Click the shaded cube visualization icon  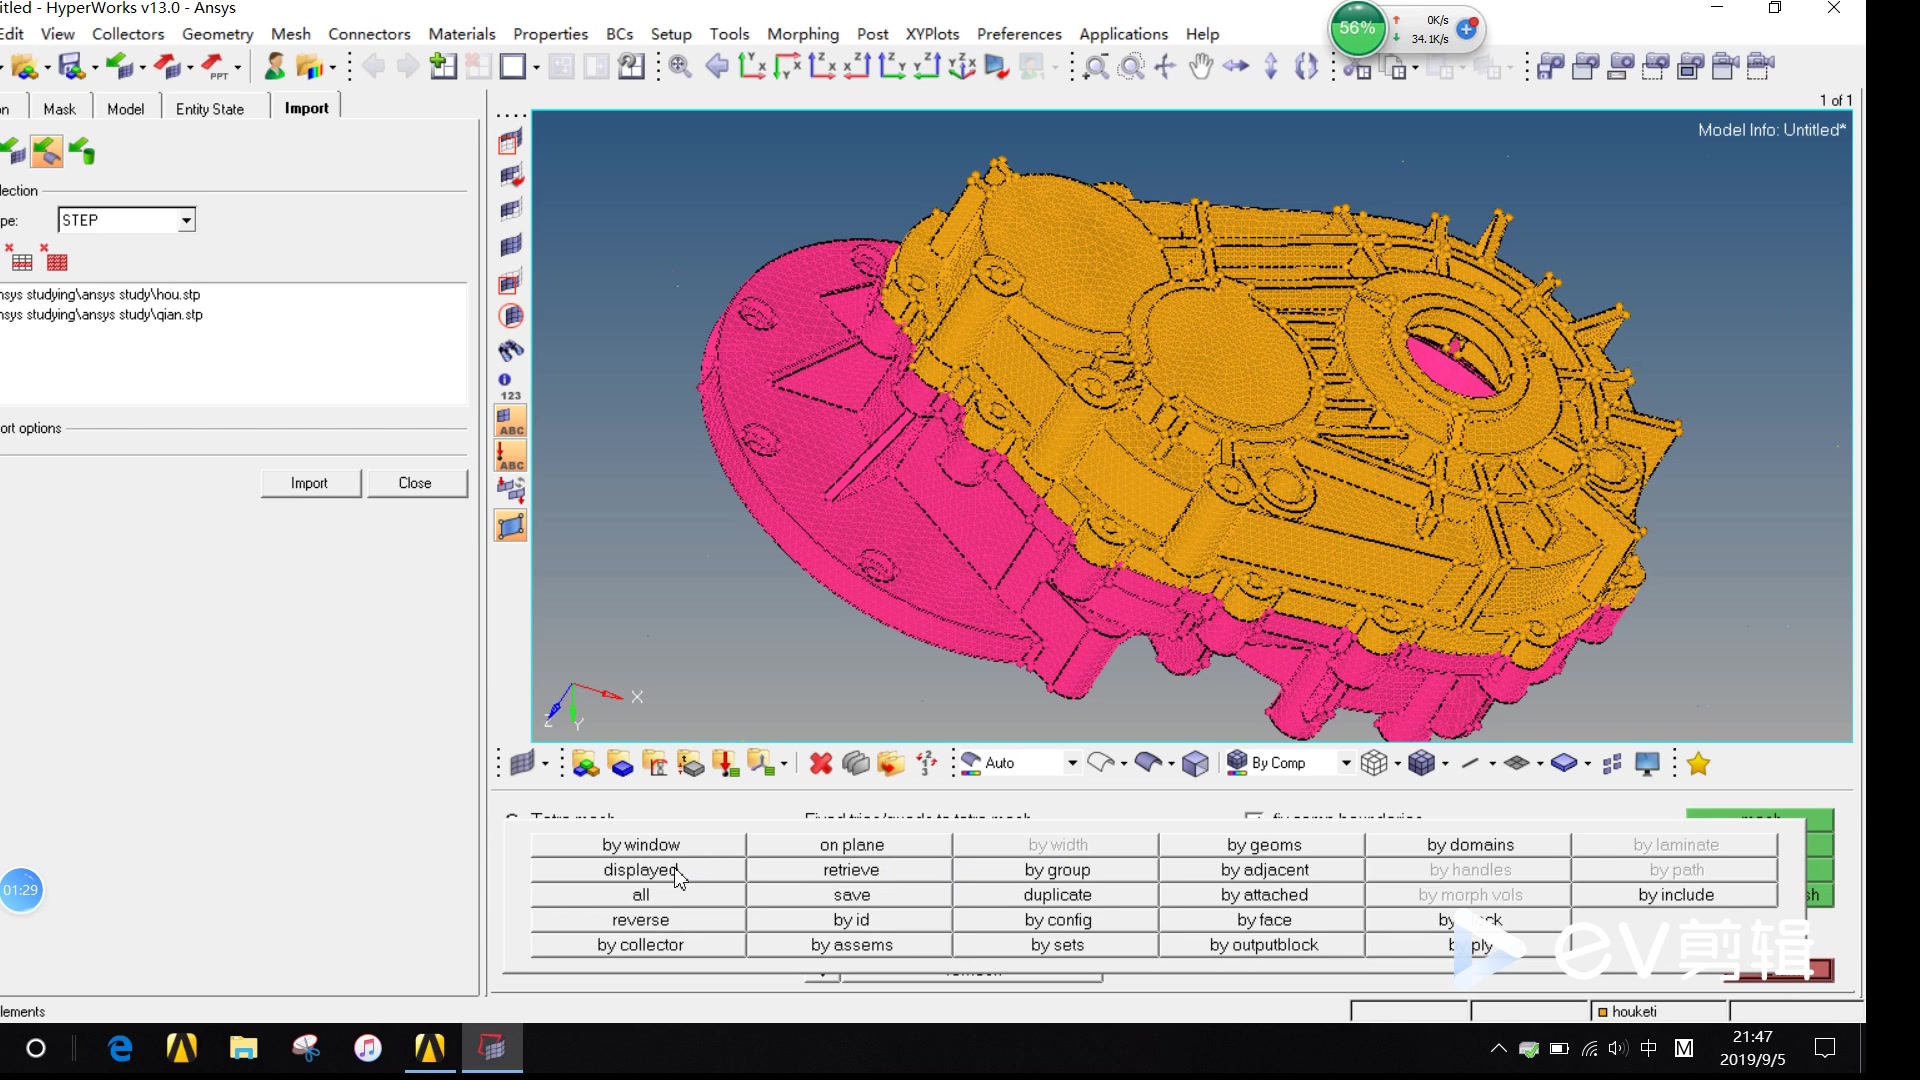coord(1195,764)
